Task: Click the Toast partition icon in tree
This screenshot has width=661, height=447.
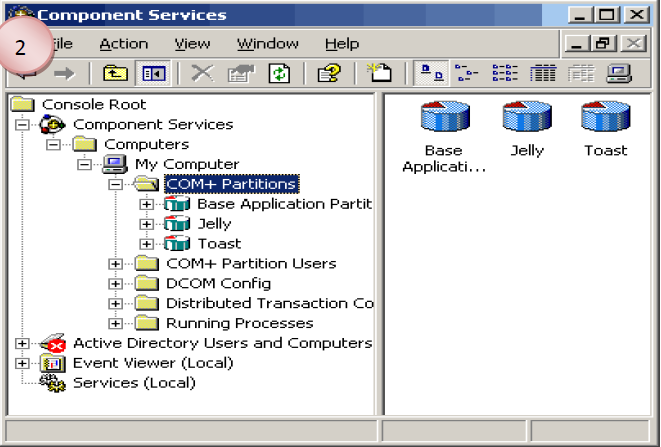Action: 177,243
